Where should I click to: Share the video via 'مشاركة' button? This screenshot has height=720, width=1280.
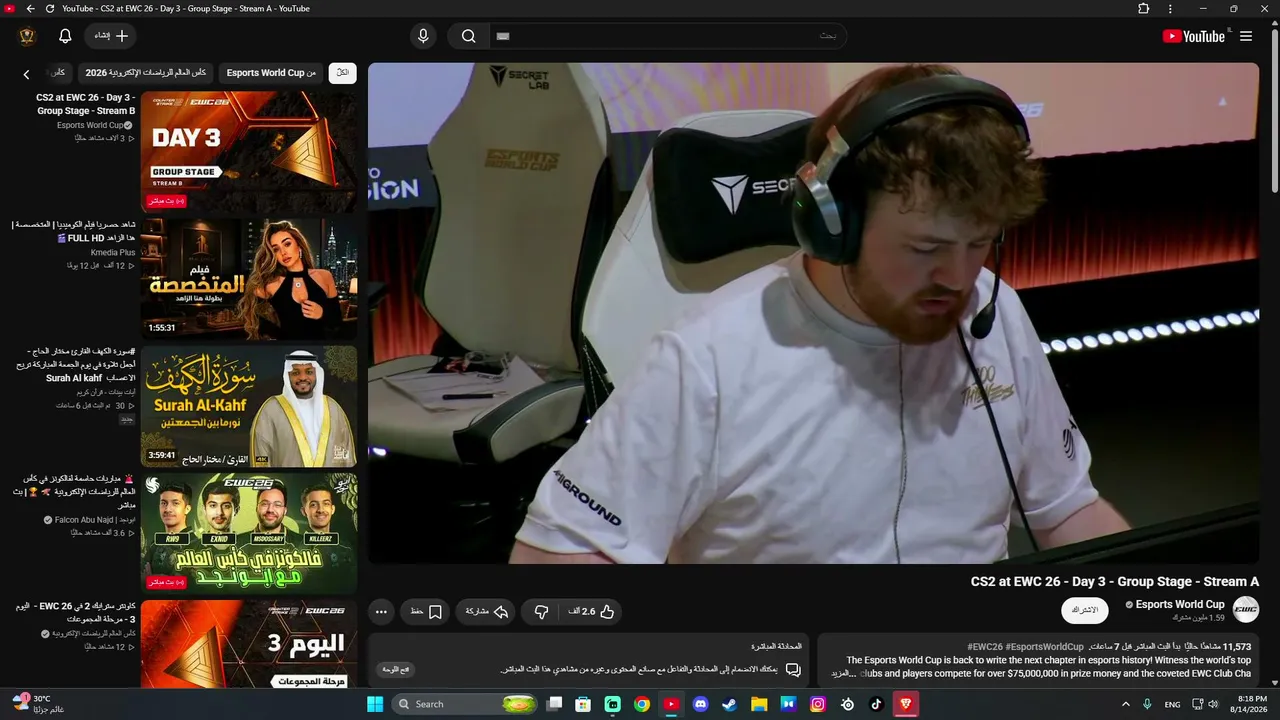pyautogui.click(x=486, y=612)
